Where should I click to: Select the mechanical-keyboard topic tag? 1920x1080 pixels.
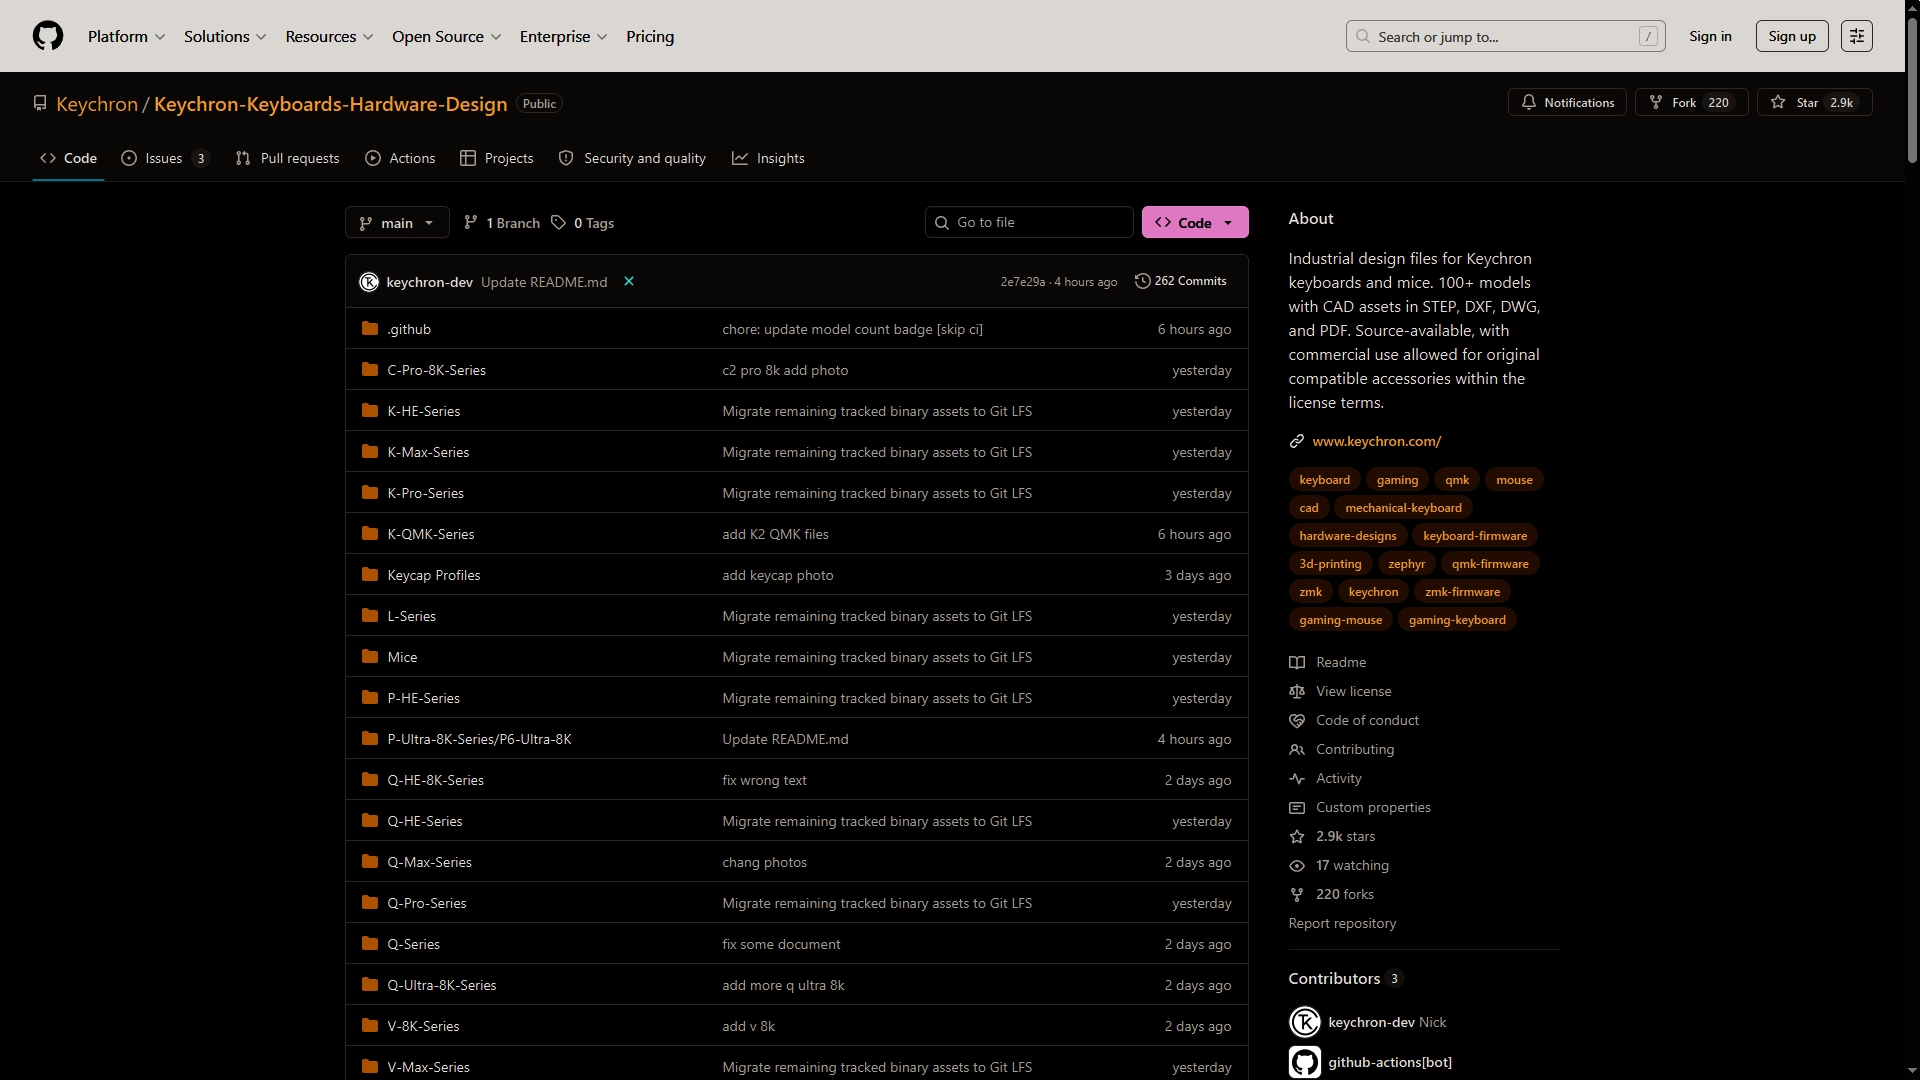point(1403,508)
